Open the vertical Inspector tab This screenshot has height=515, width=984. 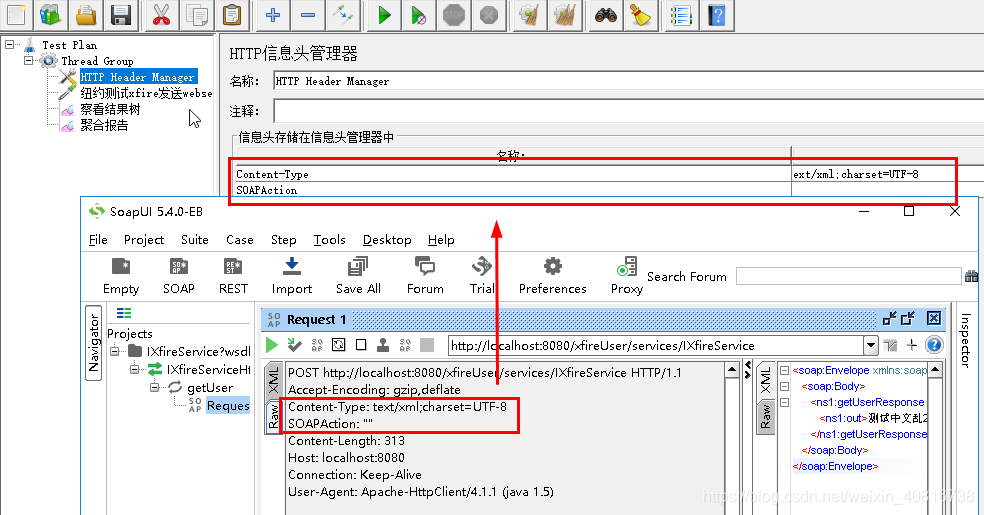tap(966, 340)
